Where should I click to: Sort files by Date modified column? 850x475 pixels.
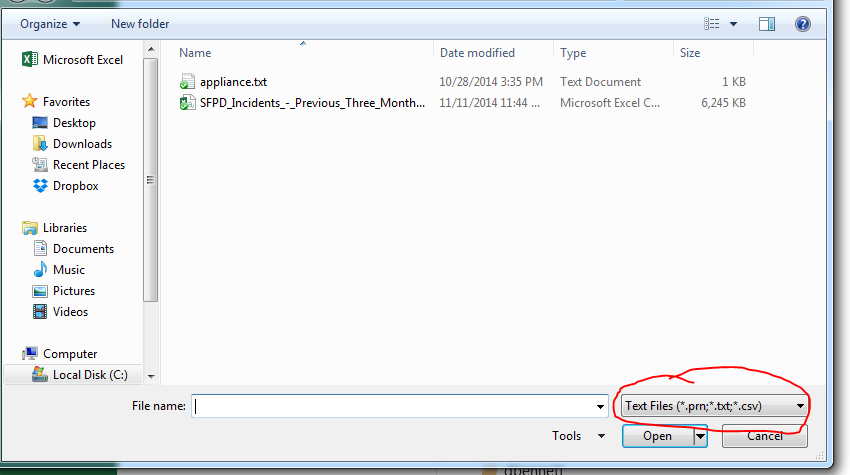(x=477, y=53)
